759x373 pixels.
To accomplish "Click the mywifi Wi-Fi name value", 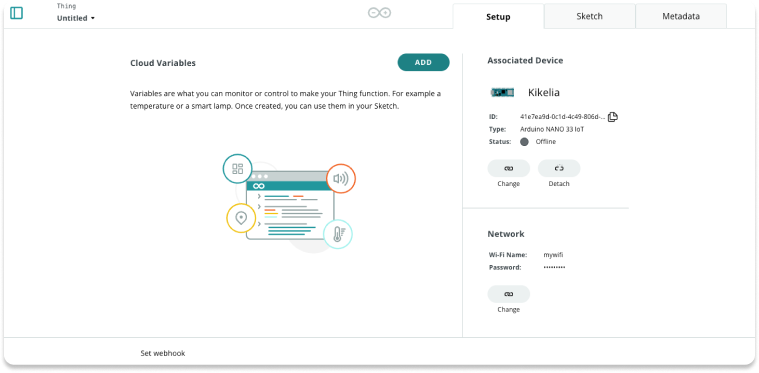I will pos(553,255).
